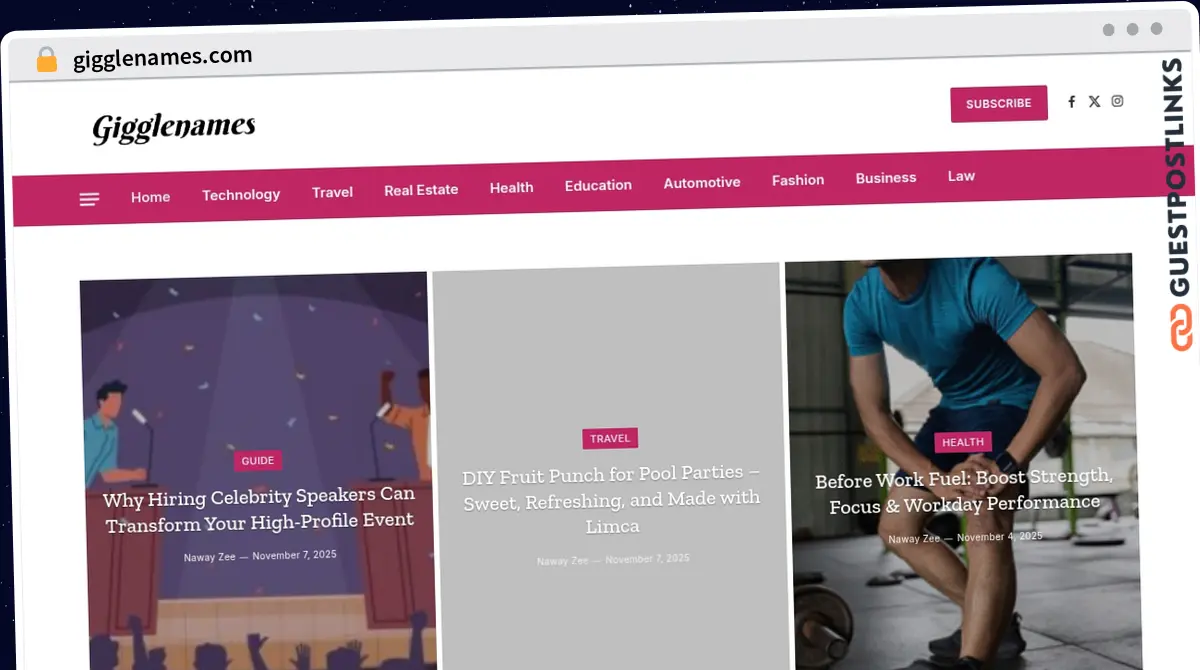Open the Instagram profile icon

(1117, 100)
